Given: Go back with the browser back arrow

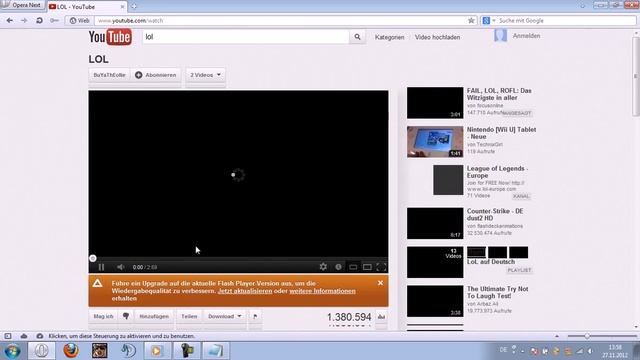Looking at the screenshot, I should coord(10,20).
